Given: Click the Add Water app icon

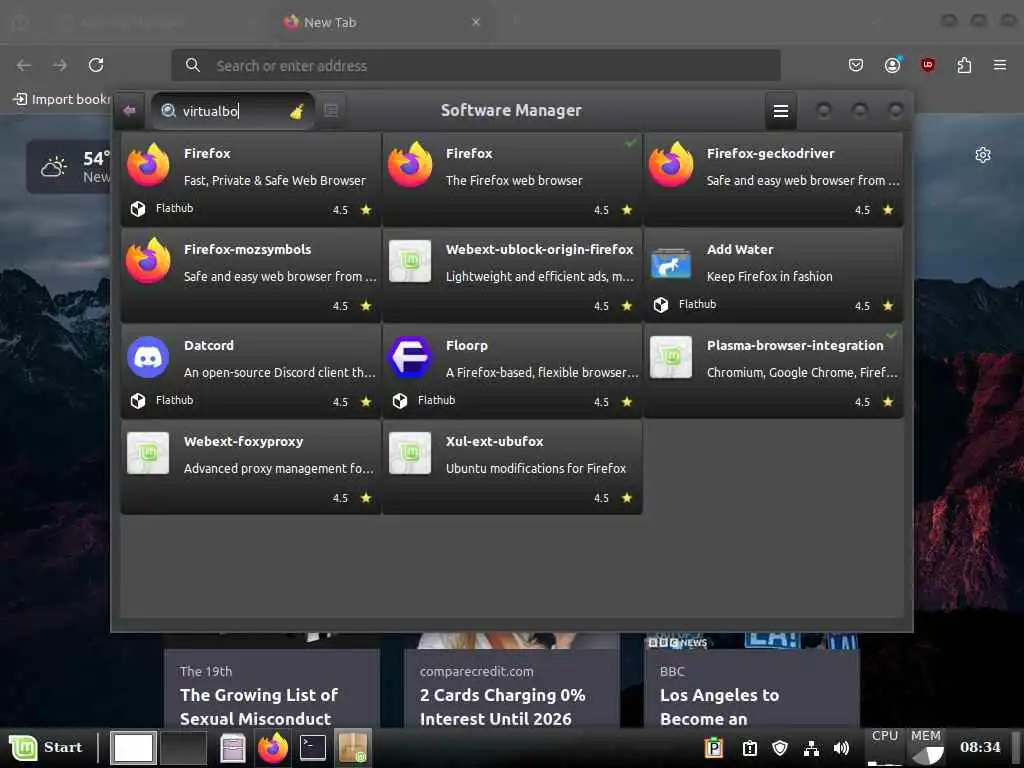Looking at the screenshot, I should click(671, 263).
